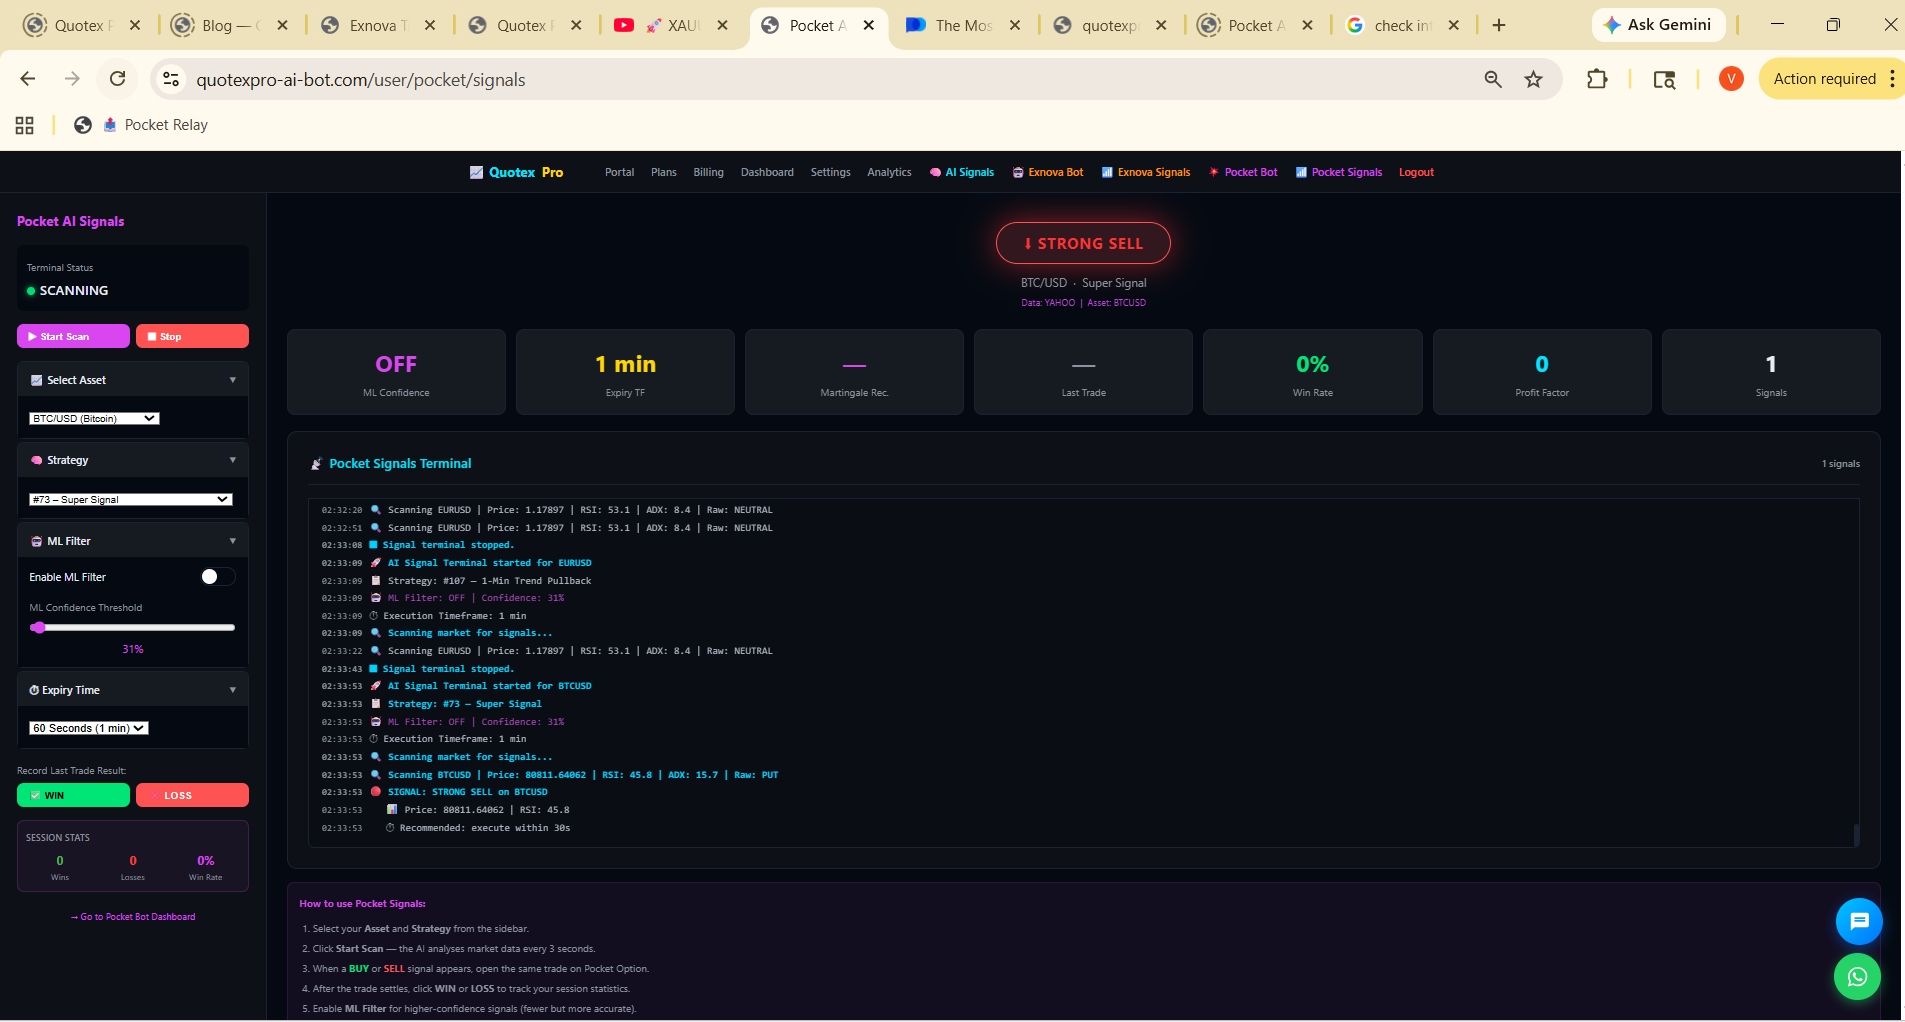Open the blue live chat bubble
The width and height of the screenshot is (1905, 1022).
(1859, 921)
